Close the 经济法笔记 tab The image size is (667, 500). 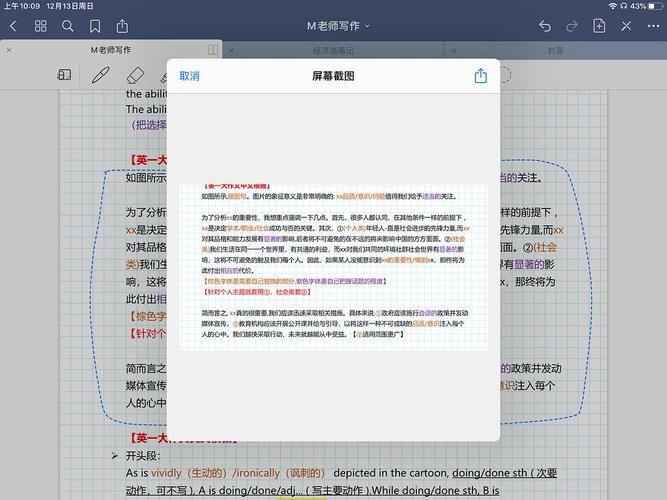pyautogui.click(x=231, y=51)
